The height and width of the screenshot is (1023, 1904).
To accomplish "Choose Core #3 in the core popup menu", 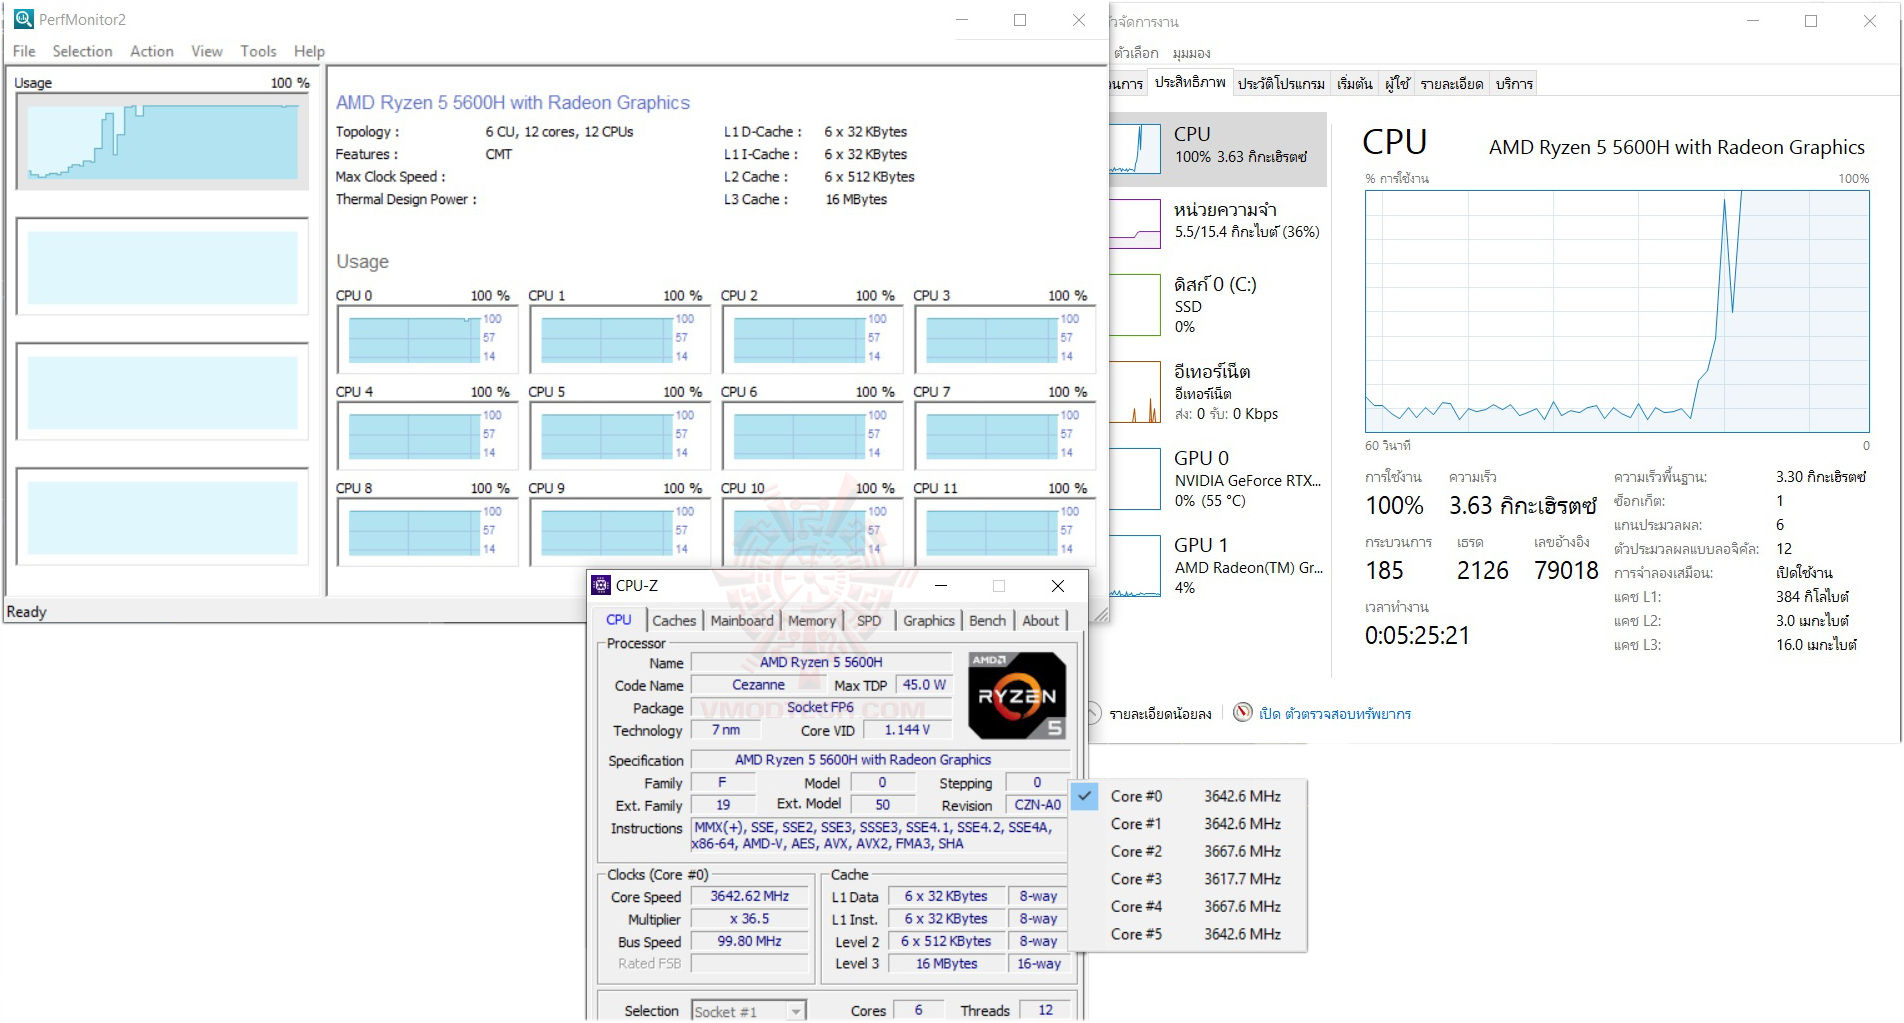I will pos(1188,879).
